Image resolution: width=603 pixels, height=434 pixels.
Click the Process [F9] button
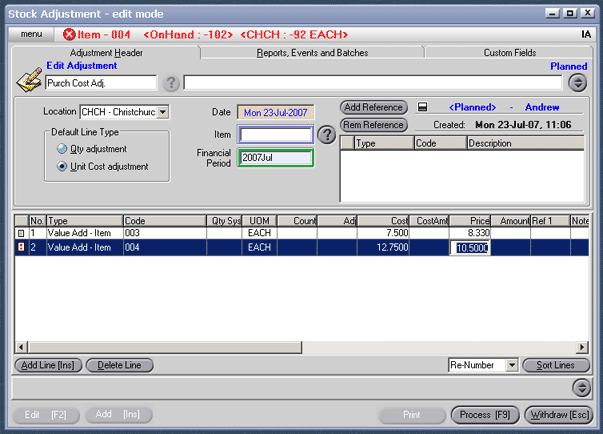click(485, 415)
